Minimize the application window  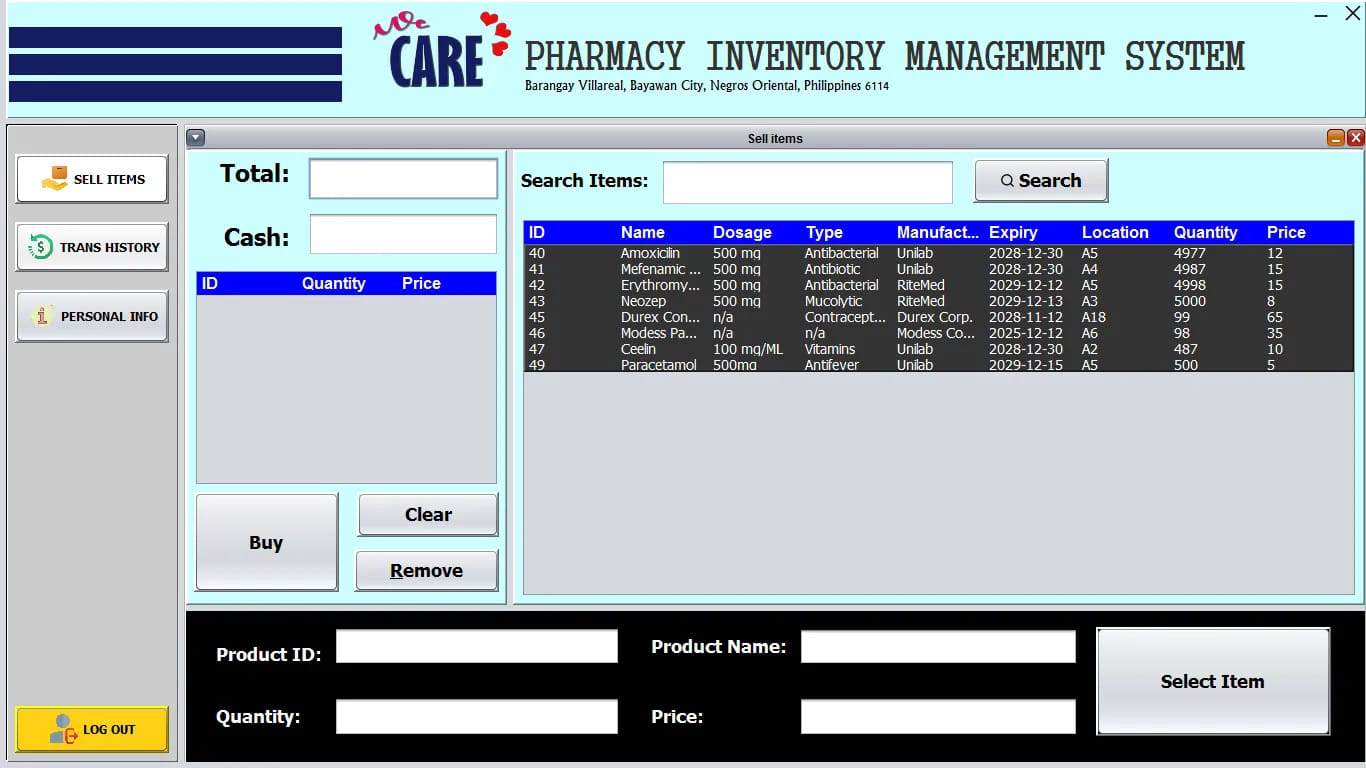(x=1322, y=14)
